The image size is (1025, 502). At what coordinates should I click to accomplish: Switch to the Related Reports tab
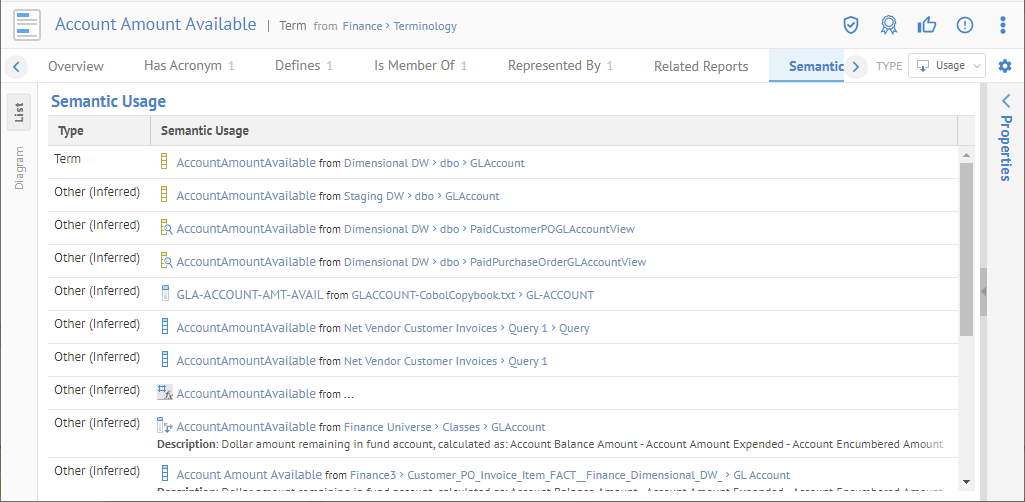pyautogui.click(x=701, y=66)
